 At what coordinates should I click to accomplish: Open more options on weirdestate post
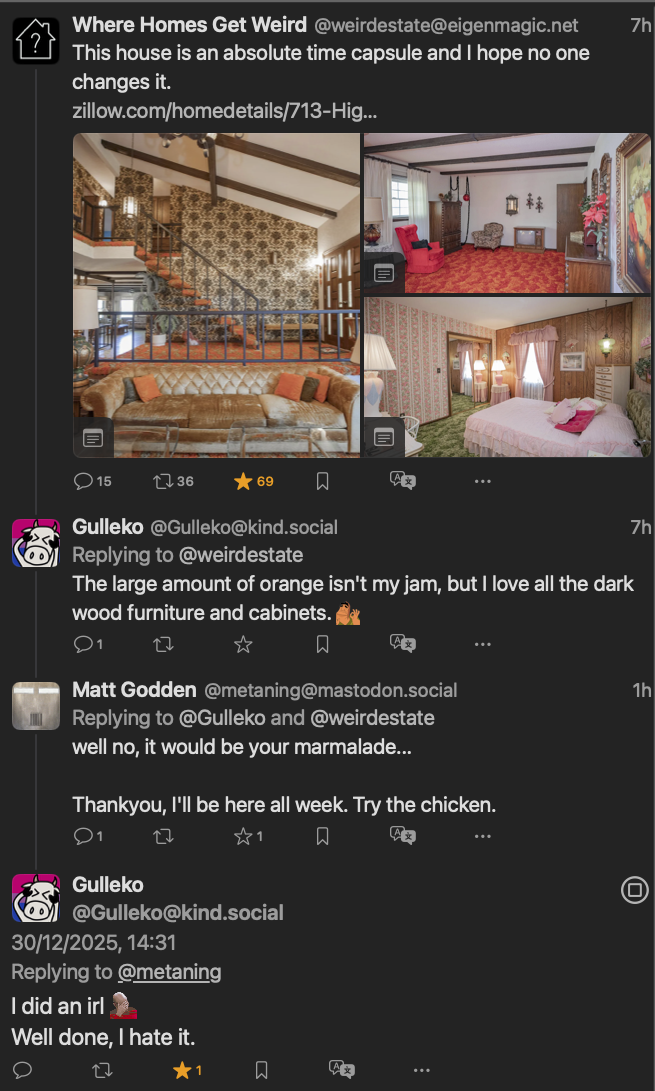tap(482, 481)
